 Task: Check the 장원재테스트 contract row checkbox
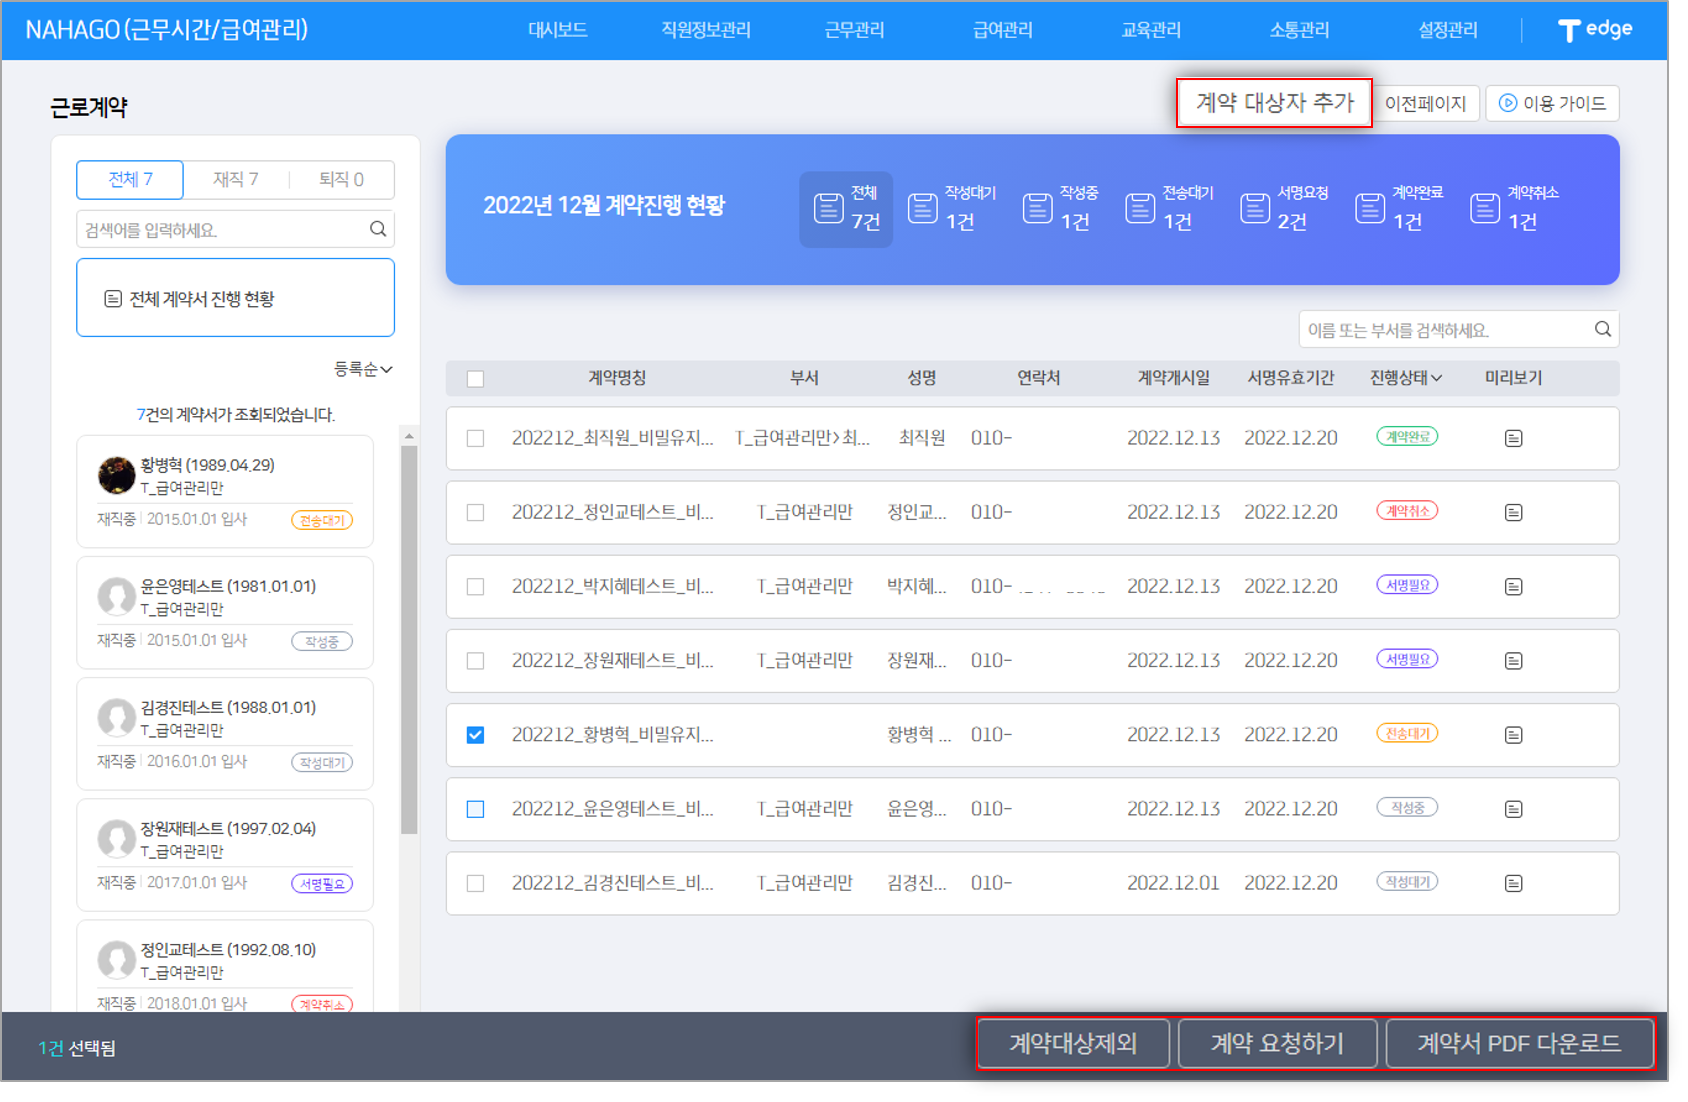point(475,660)
